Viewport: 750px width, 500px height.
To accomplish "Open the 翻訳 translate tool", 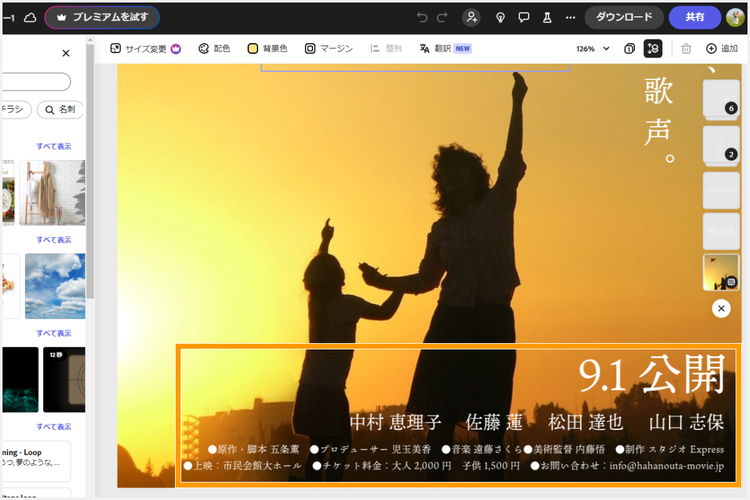I will (x=435, y=49).
